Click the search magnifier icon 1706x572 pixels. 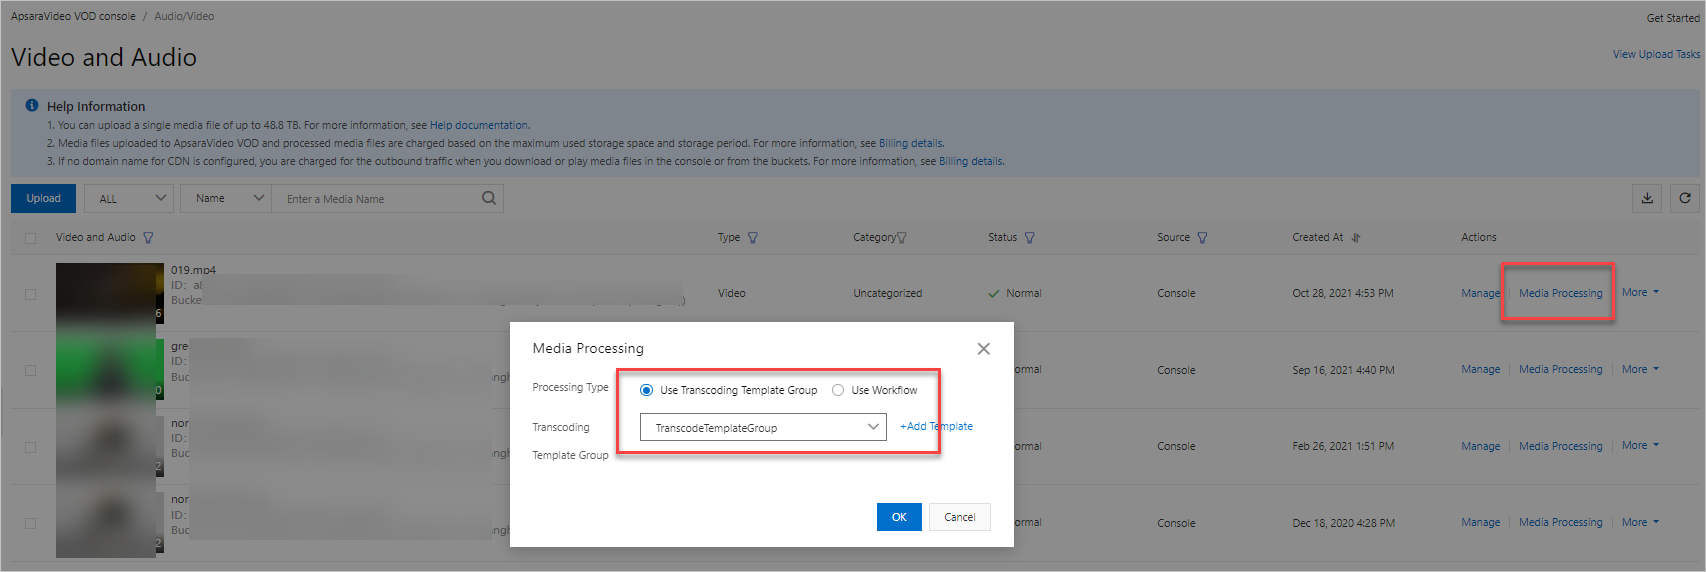[x=489, y=198]
